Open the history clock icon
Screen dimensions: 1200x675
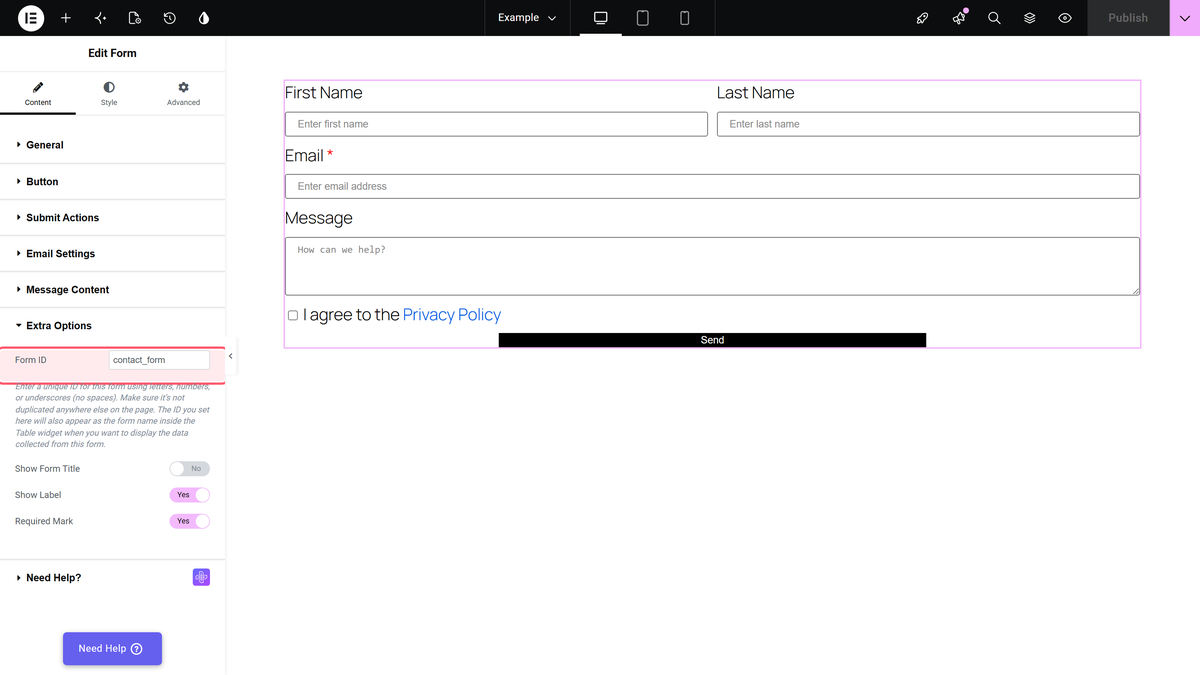point(170,18)
